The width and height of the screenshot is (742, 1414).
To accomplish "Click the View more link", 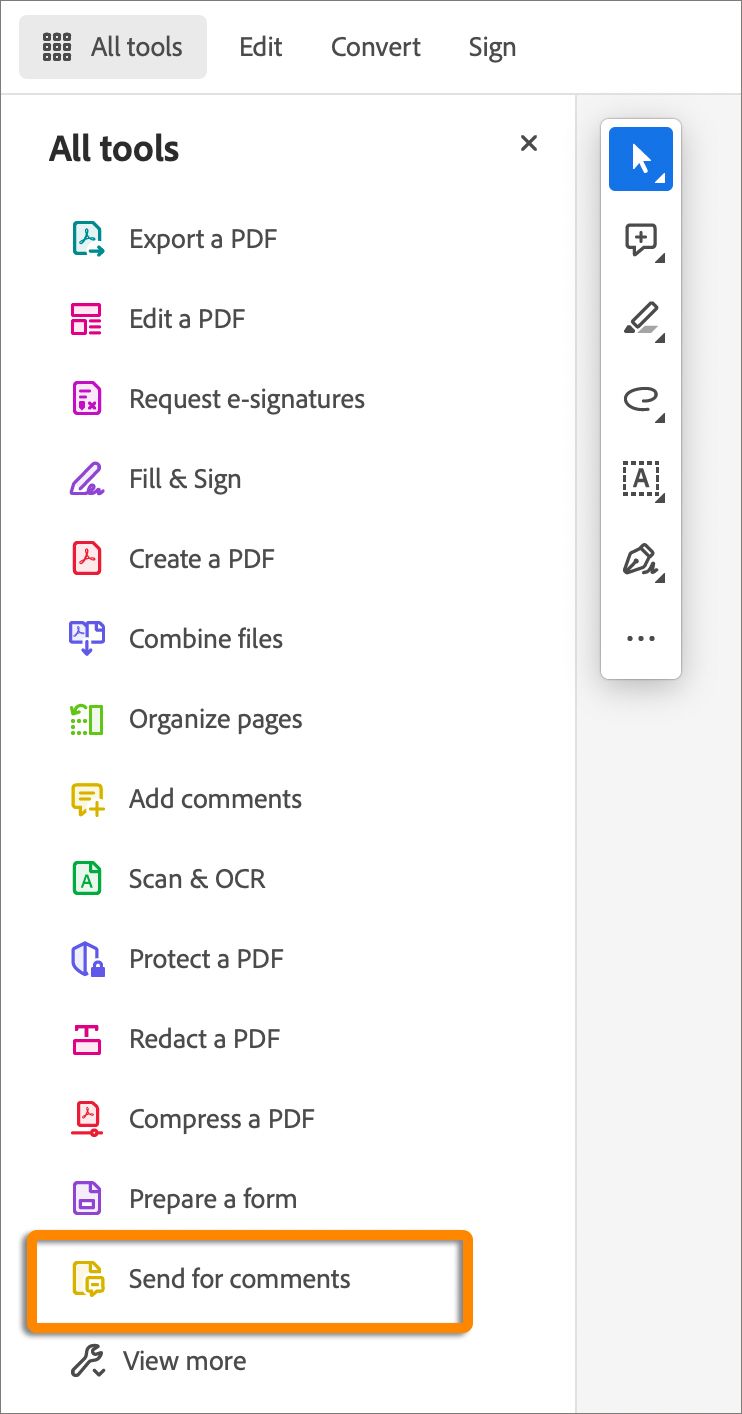I will [x=184, y=1360].
